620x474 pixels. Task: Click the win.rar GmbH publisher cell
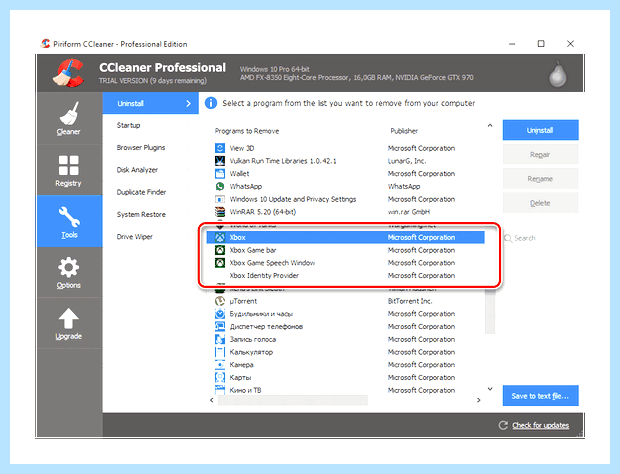(409, 212)
